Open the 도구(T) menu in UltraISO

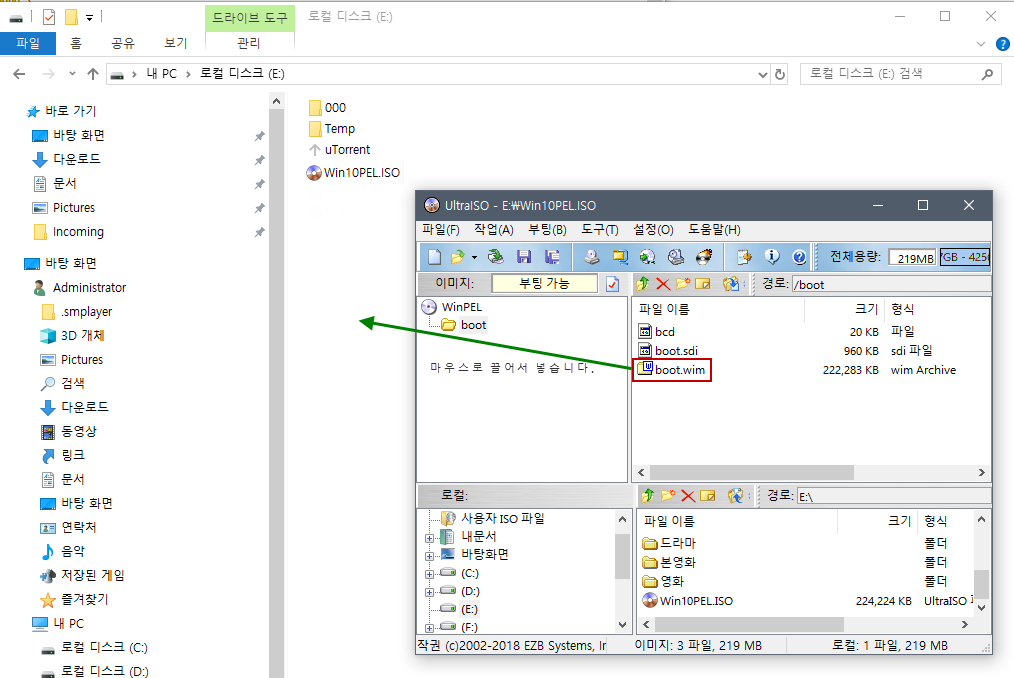click(x=599, y=230)
